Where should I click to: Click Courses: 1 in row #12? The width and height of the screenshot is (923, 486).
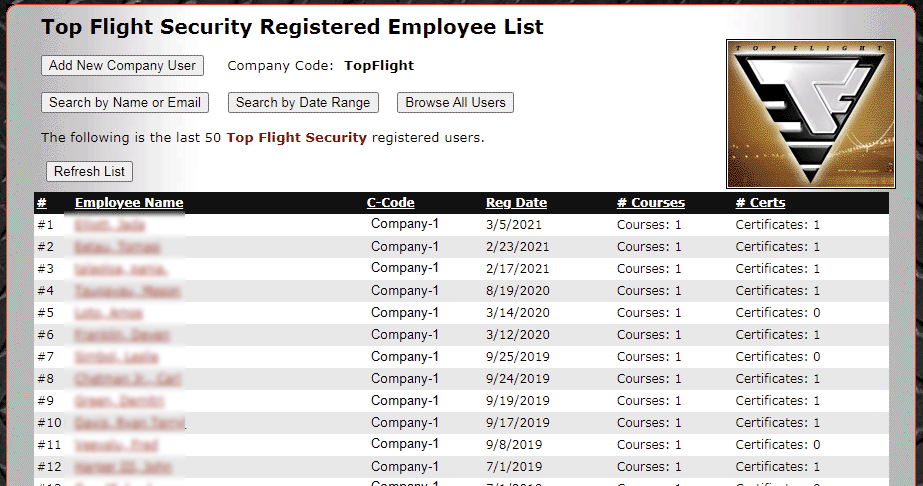pyautogui.click(x=649, y=467)
